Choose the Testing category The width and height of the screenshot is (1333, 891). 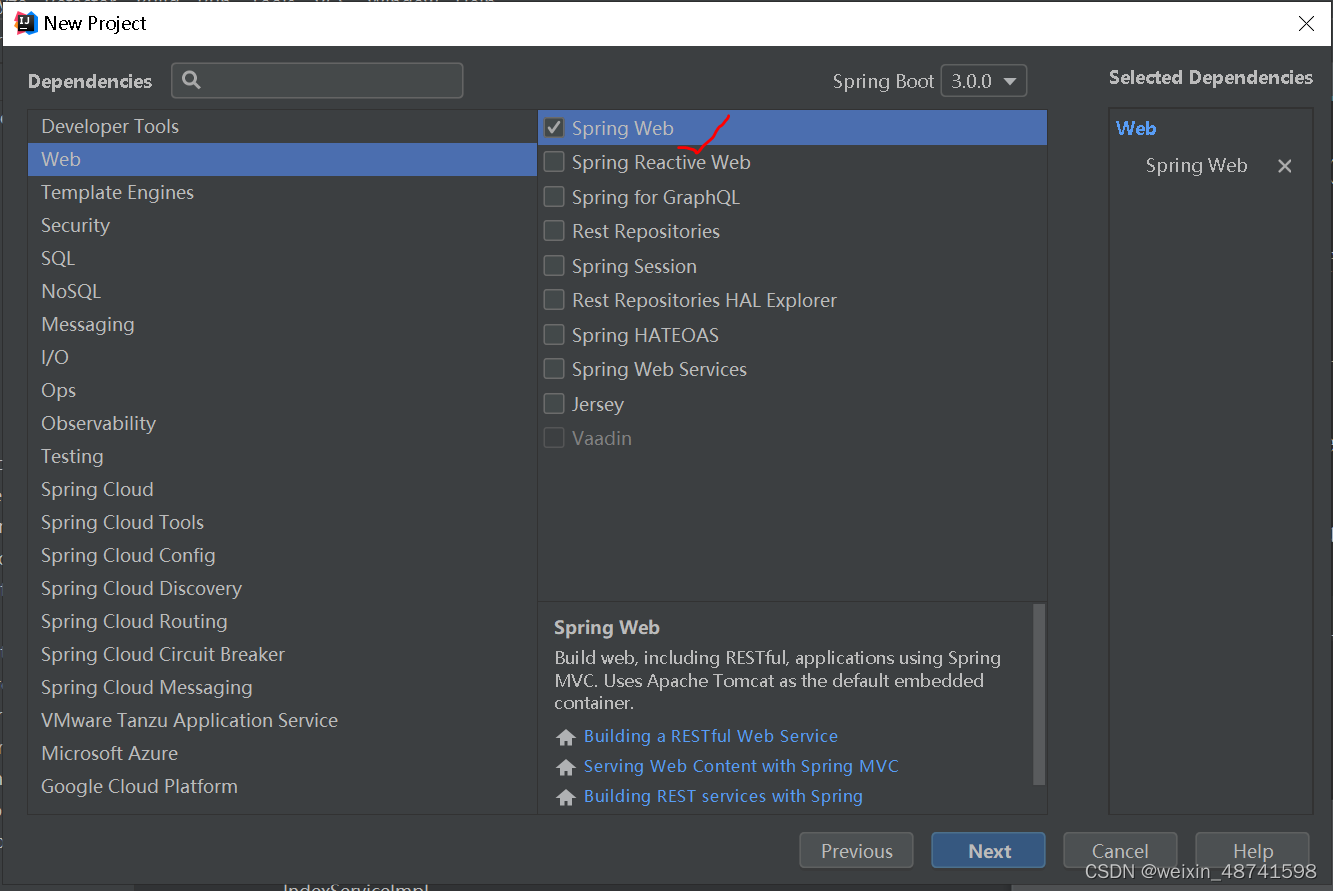[282, 456]
